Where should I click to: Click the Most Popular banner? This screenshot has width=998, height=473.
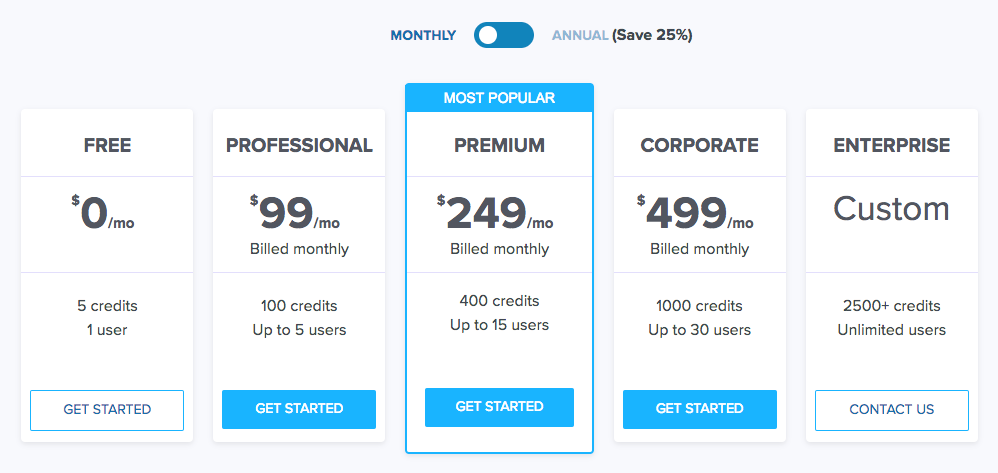pos(499,98)
